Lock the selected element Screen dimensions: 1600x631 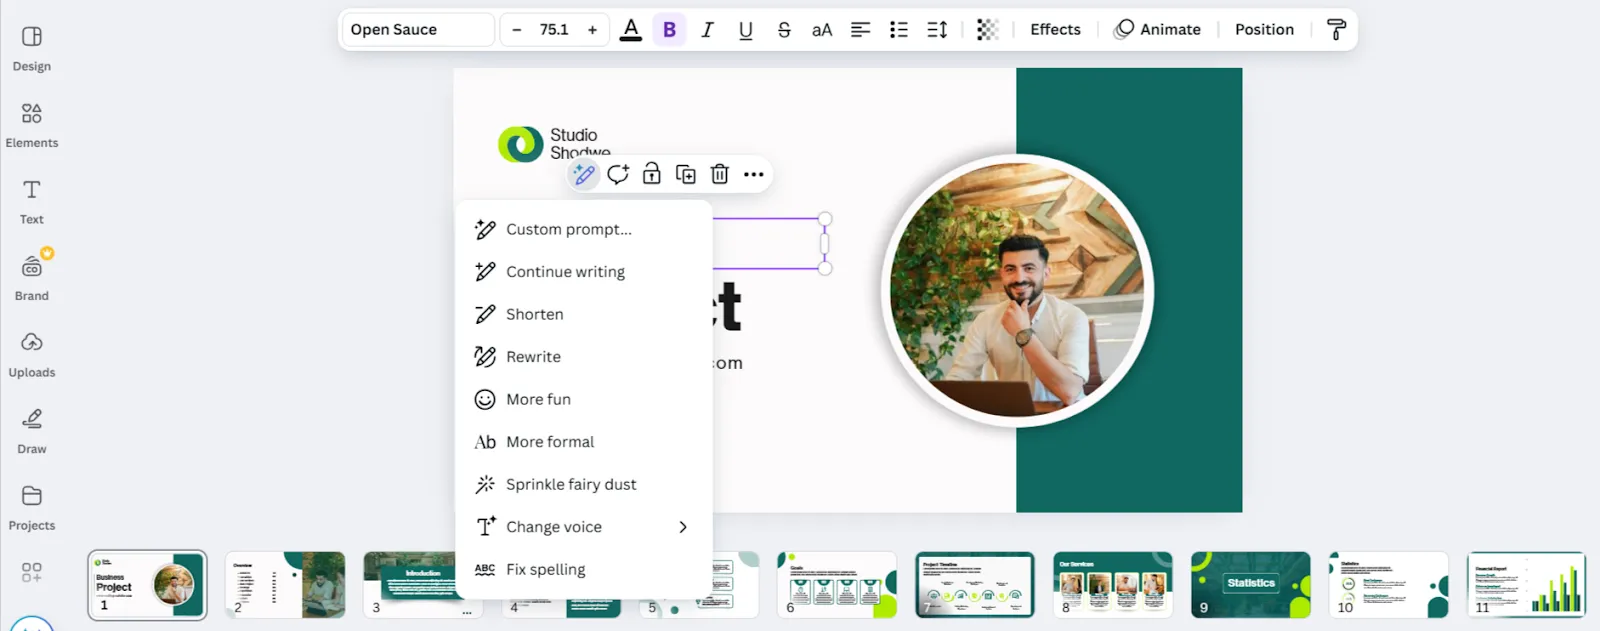[652, 175]
